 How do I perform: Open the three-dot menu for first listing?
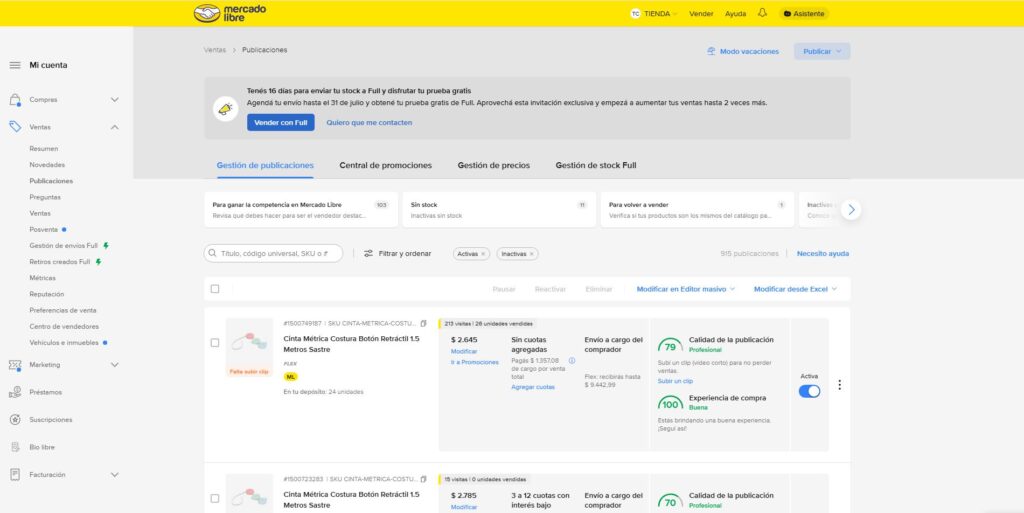click(839, 385)
